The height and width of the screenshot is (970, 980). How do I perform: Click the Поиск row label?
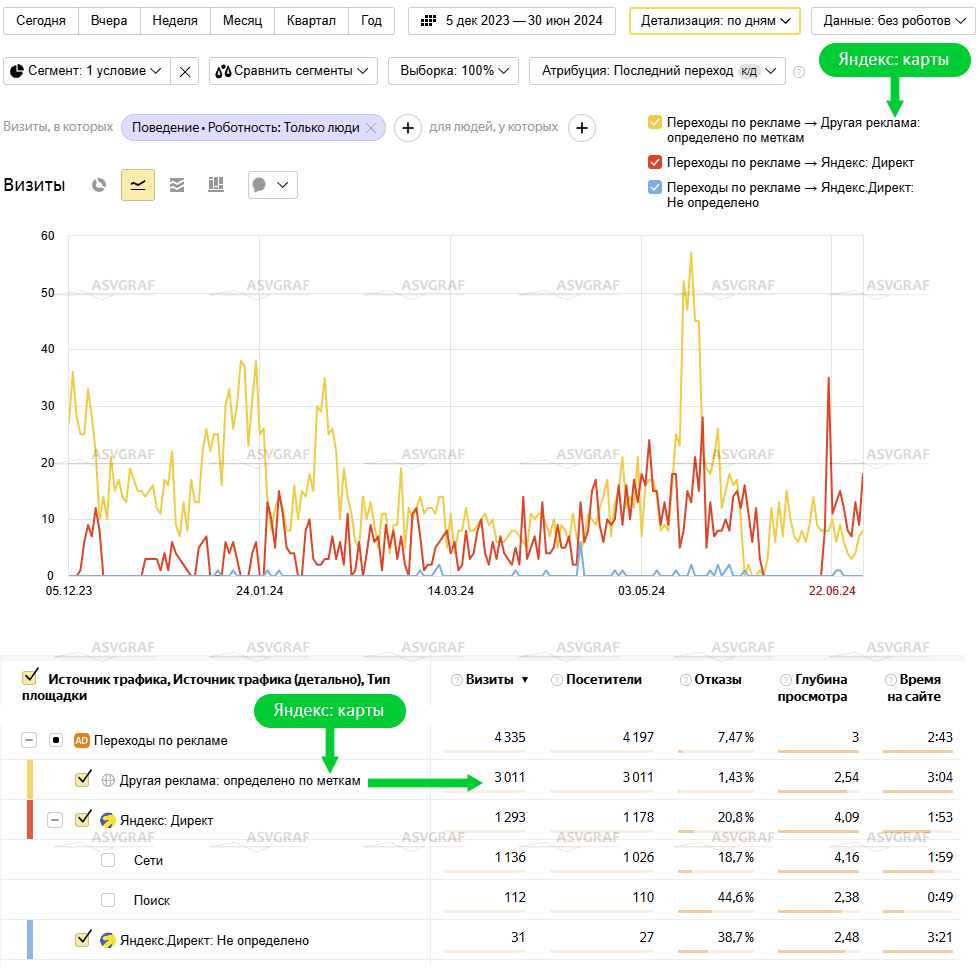point(152,901)
